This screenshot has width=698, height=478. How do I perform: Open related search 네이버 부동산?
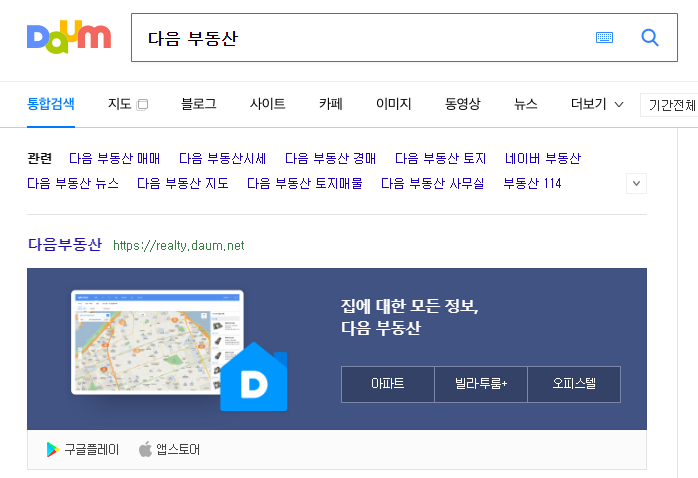coord(543,158)
